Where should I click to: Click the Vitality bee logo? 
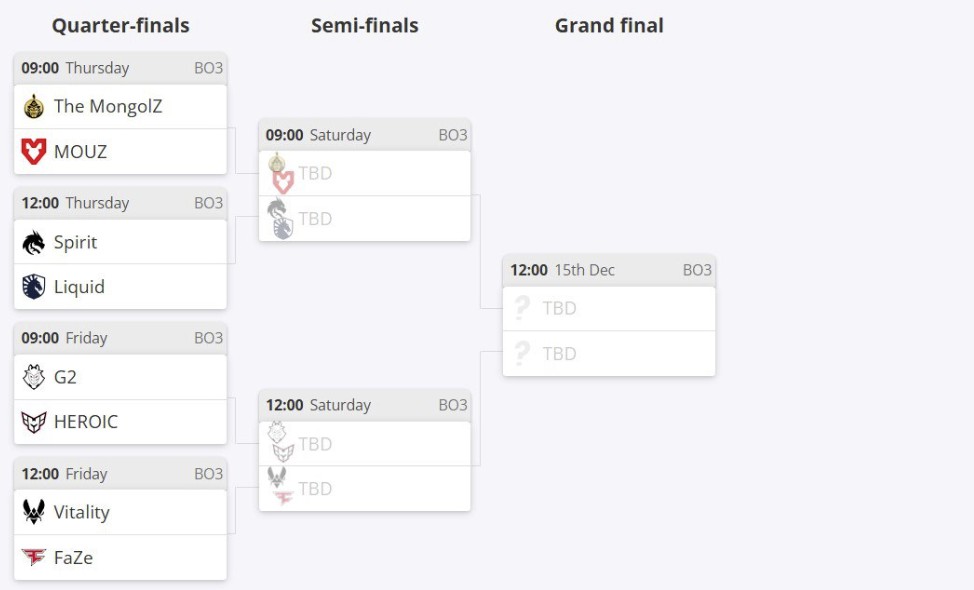tap(34, 512)
